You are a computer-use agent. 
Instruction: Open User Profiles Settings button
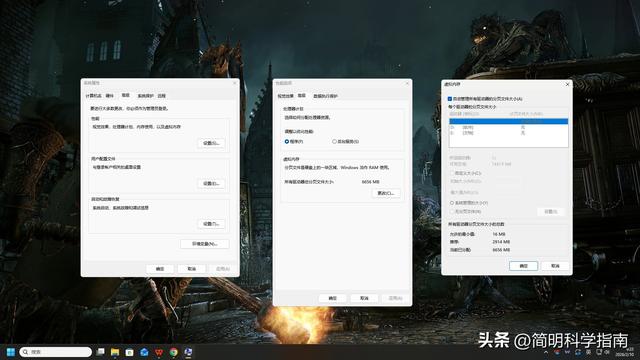211,184
